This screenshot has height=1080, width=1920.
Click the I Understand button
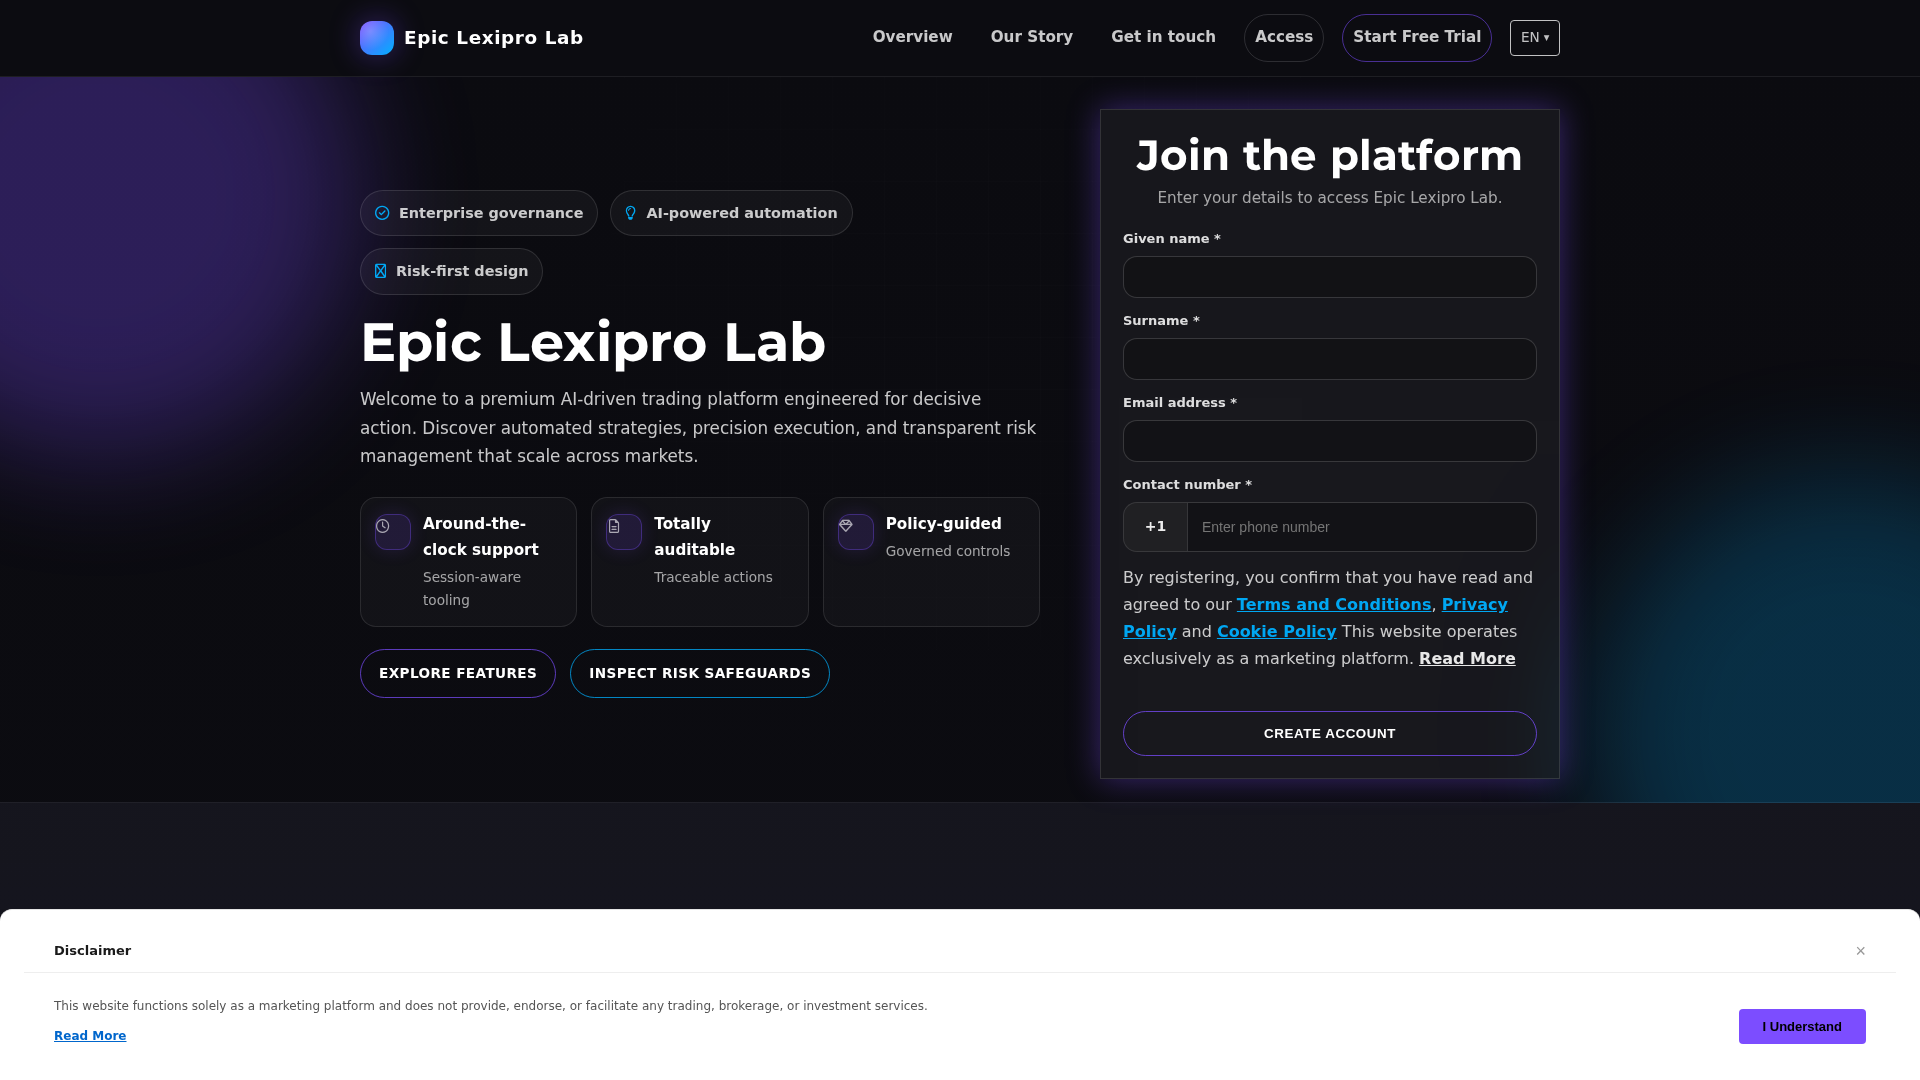click(1802, 1027)
